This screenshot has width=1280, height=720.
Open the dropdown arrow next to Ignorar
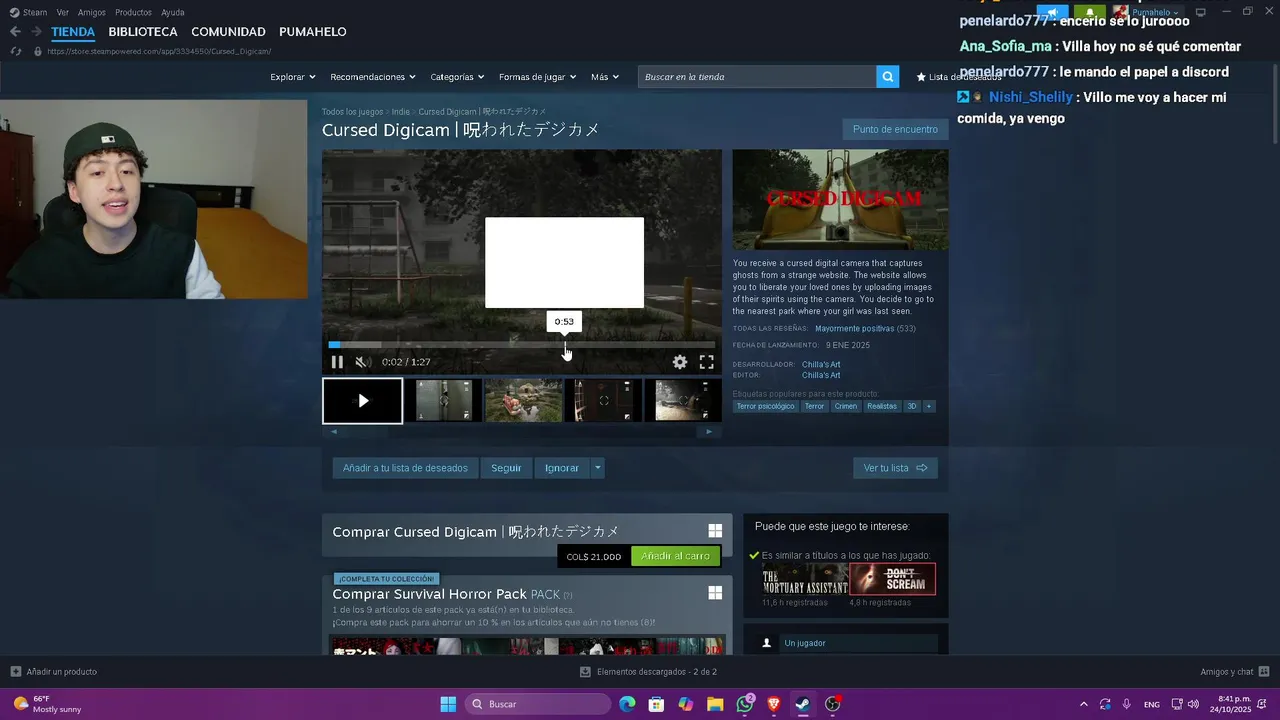[597, 468]
